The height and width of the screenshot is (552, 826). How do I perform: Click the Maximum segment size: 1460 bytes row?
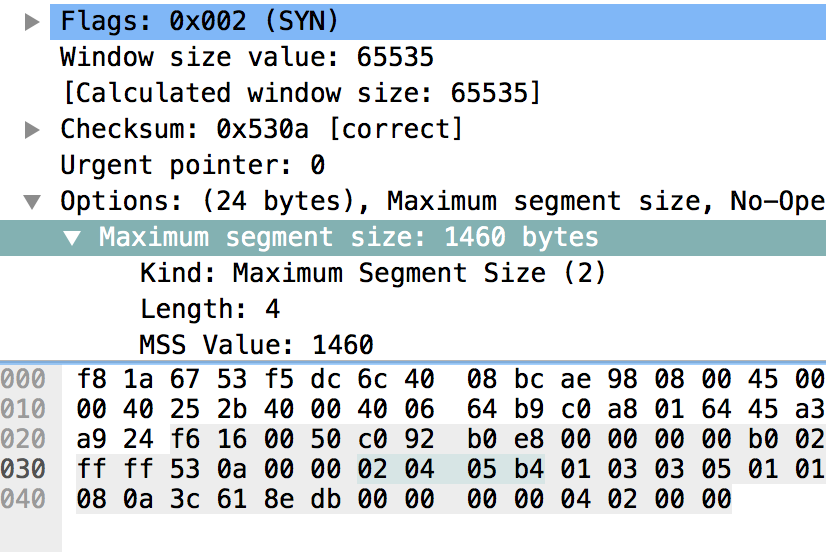pyautogui.click(x=348, y=237)
